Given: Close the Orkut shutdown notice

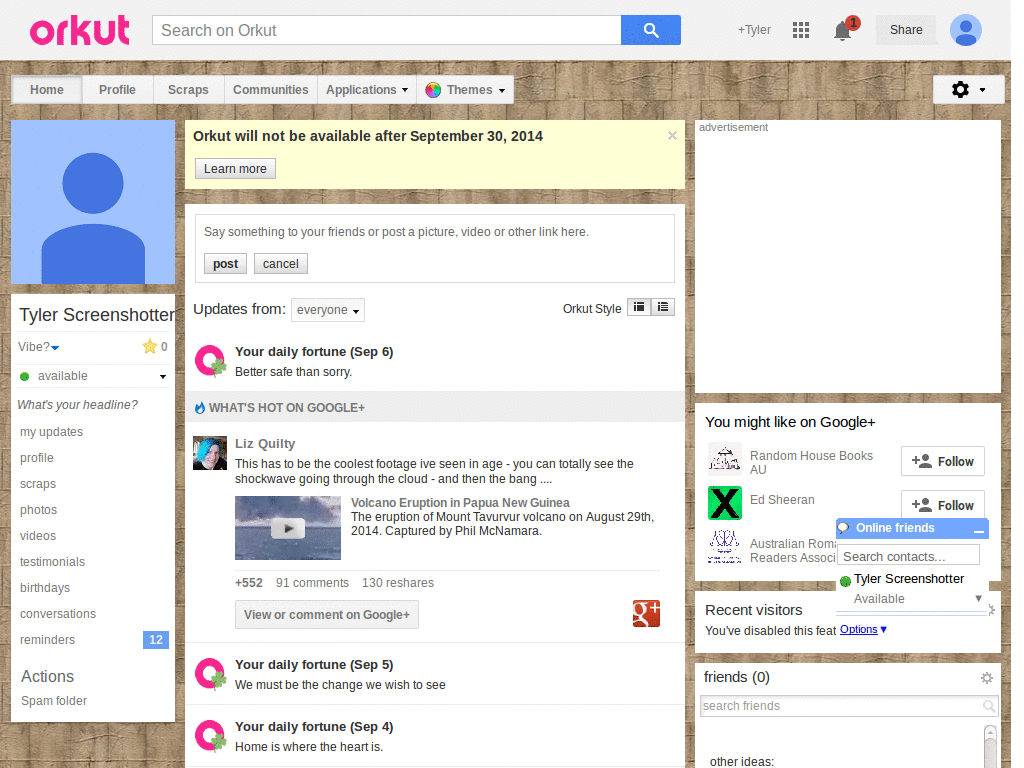Looking at the screenshot, I should pyautogui.click(x=672, y=136).
